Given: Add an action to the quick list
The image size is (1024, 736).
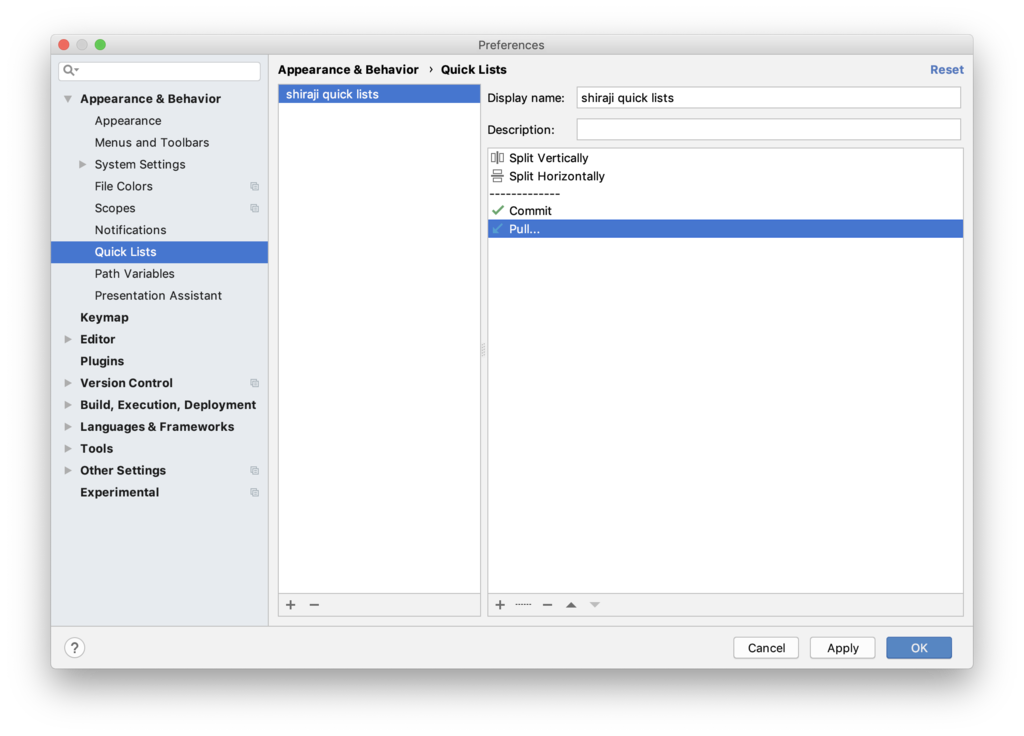Looking at the screenshot, I should point(500,605).
